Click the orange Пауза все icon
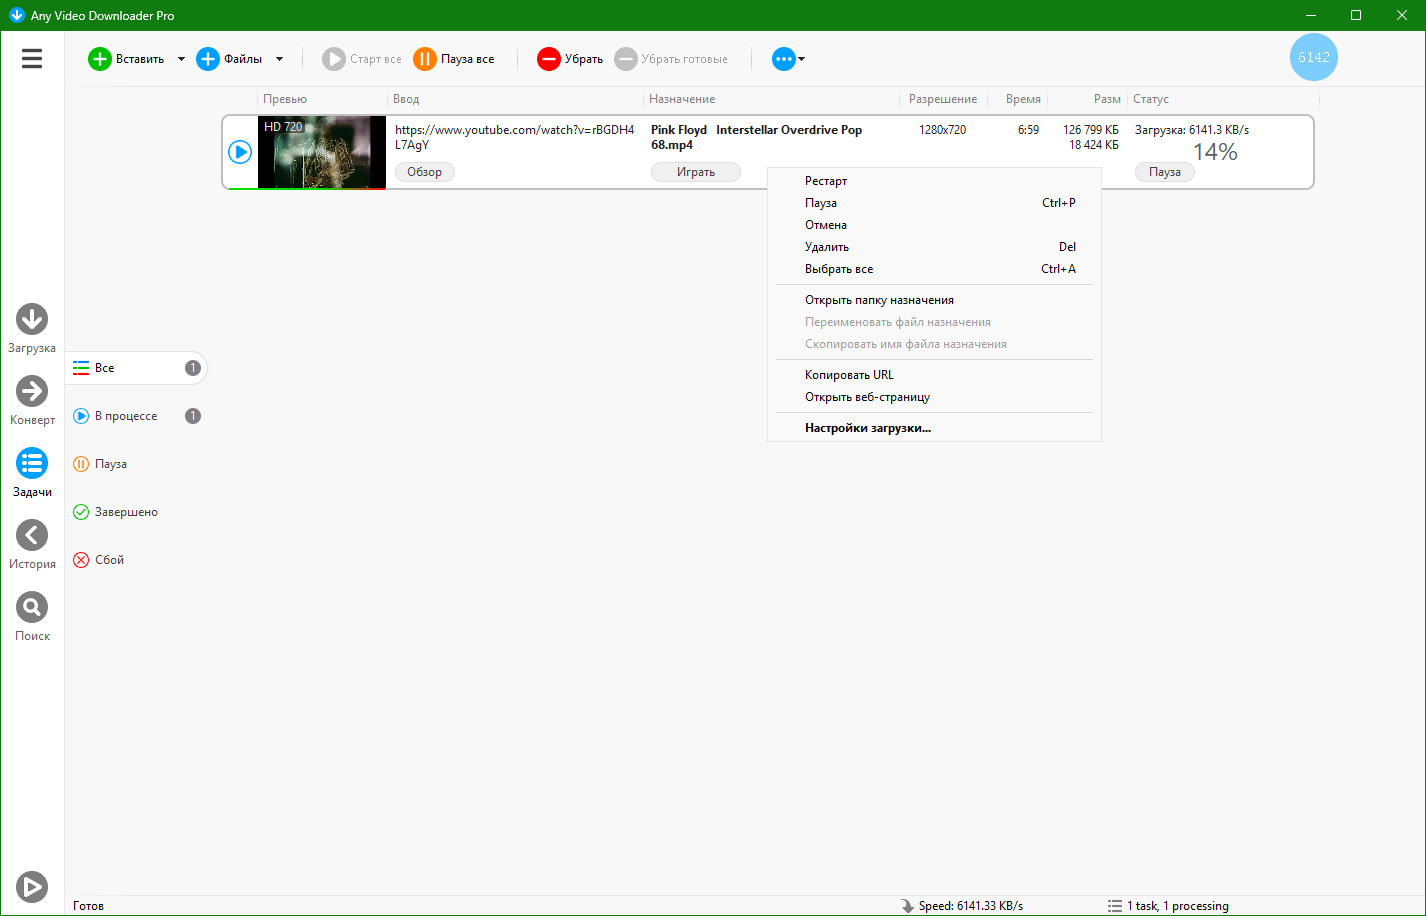This screenshot has height=916, width=1426. point(425,59)
